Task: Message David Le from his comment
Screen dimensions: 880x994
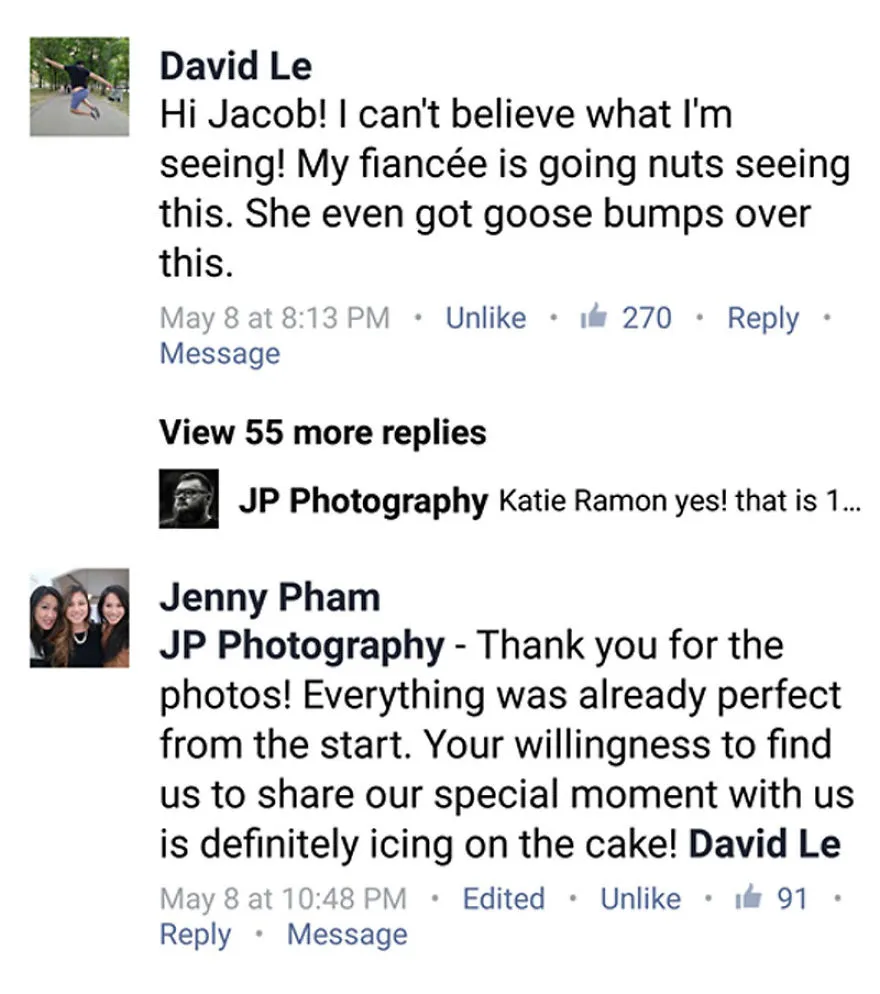Action: [219, 354]
